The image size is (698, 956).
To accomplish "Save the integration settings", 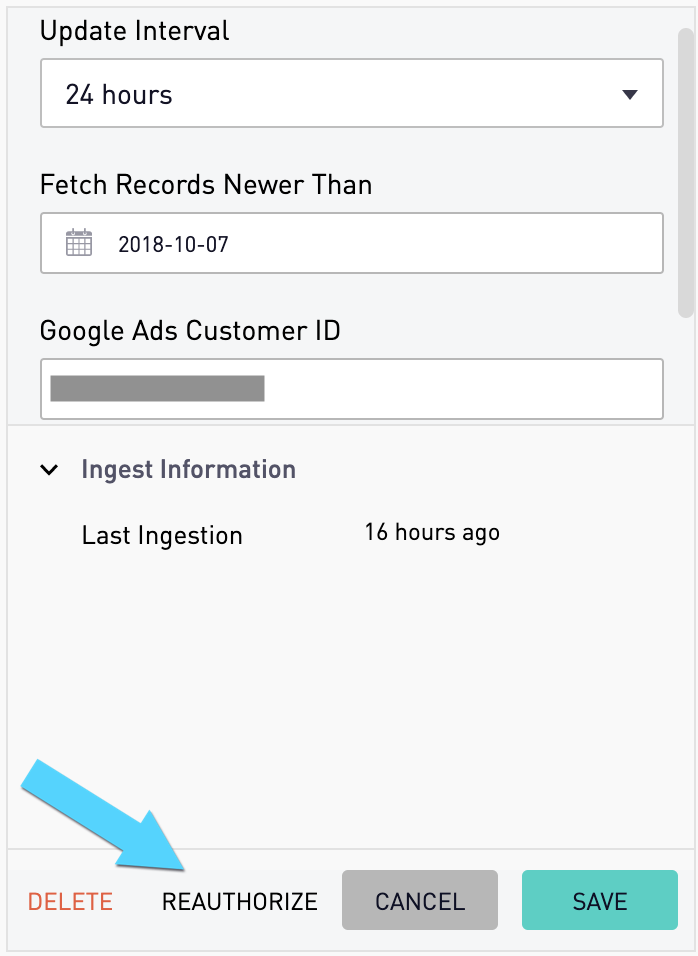I will [600, 901].
